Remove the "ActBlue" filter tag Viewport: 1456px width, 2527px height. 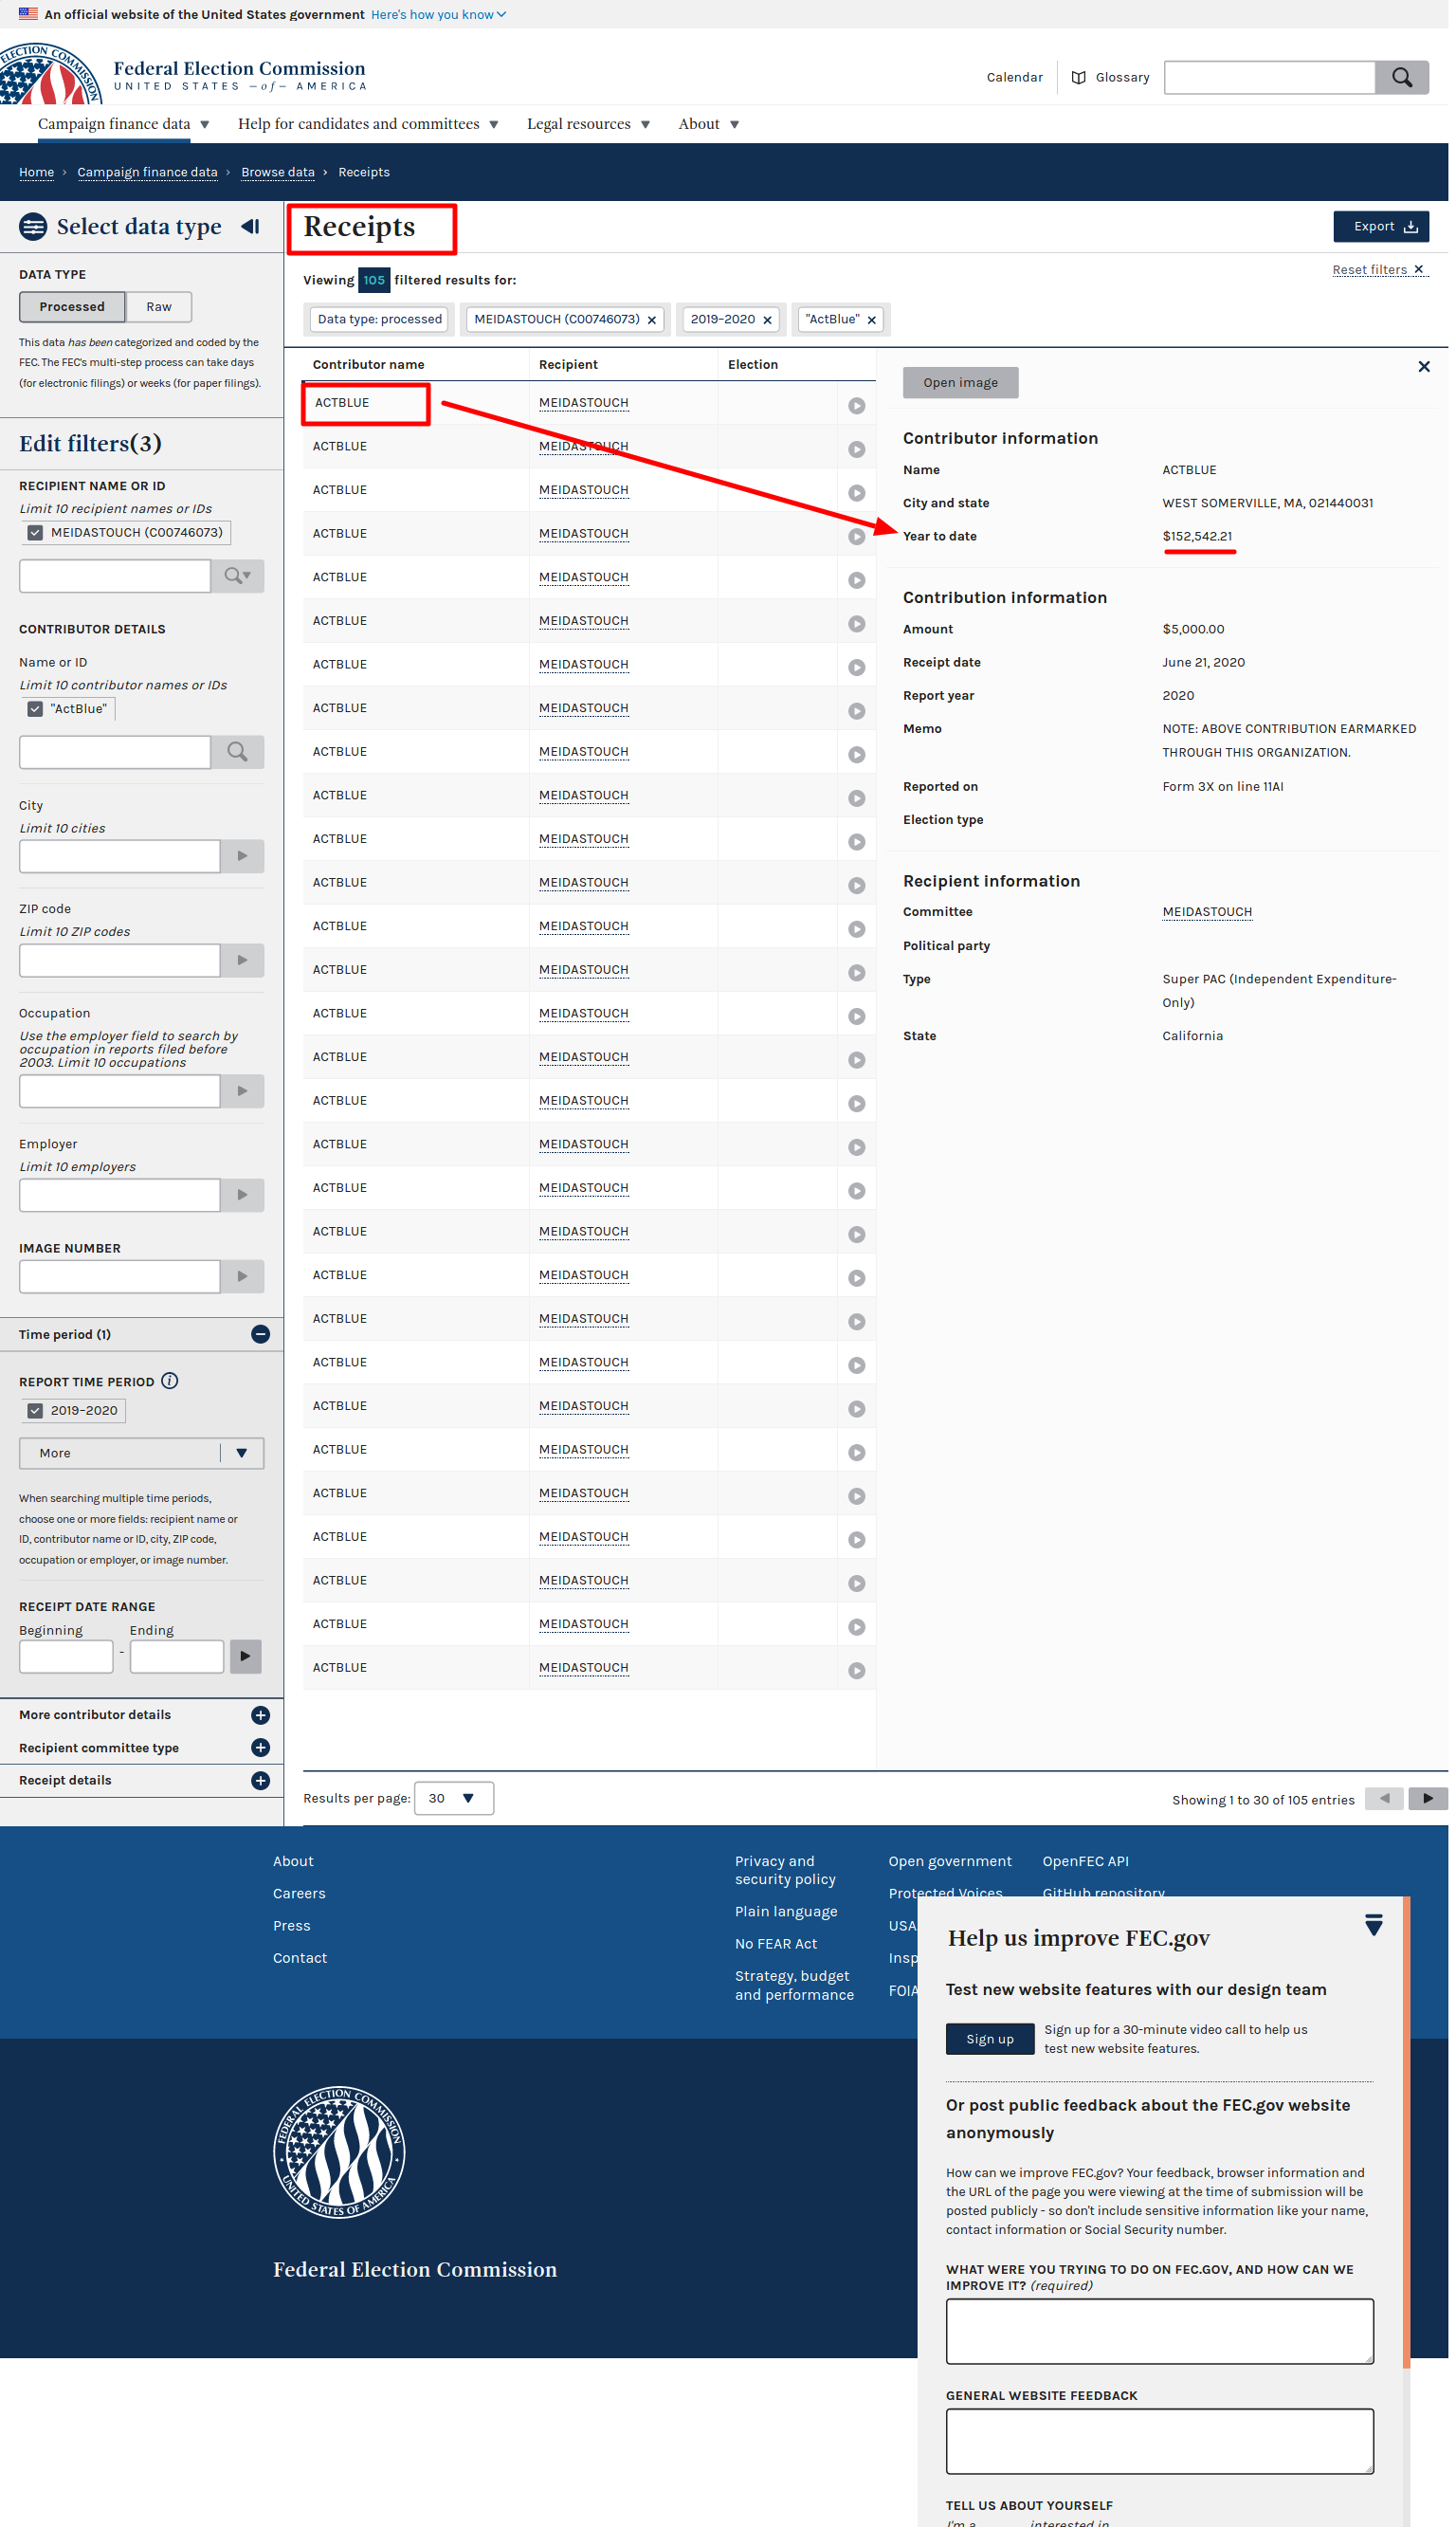(871, 320)
